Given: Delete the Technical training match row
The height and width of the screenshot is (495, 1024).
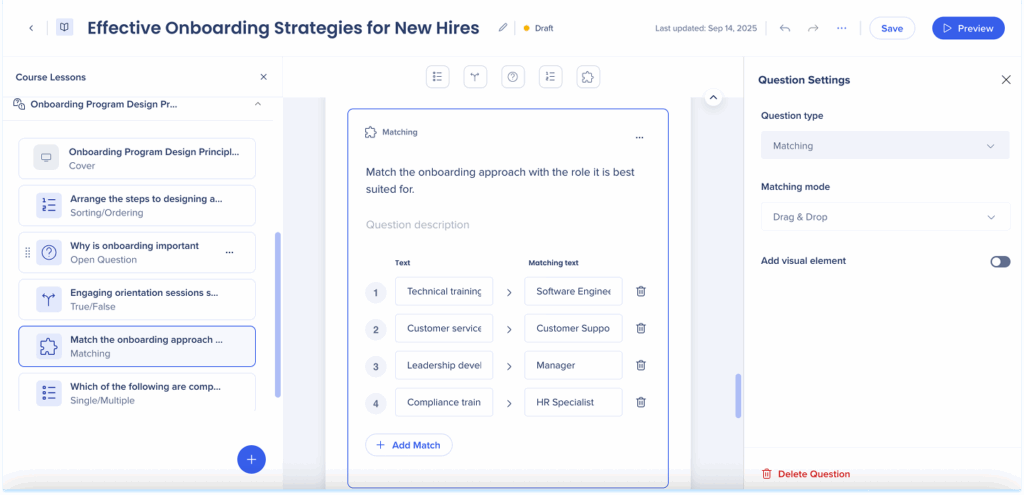Looking at the screenshot, I should tap(641, 291).
